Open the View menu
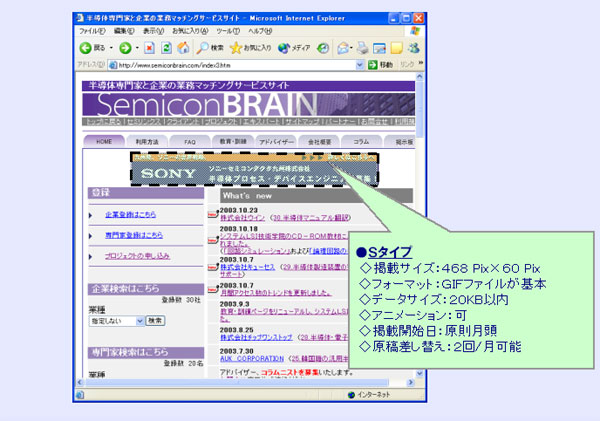600x421 pixels. pyautogui.click(x=153, y=31)
